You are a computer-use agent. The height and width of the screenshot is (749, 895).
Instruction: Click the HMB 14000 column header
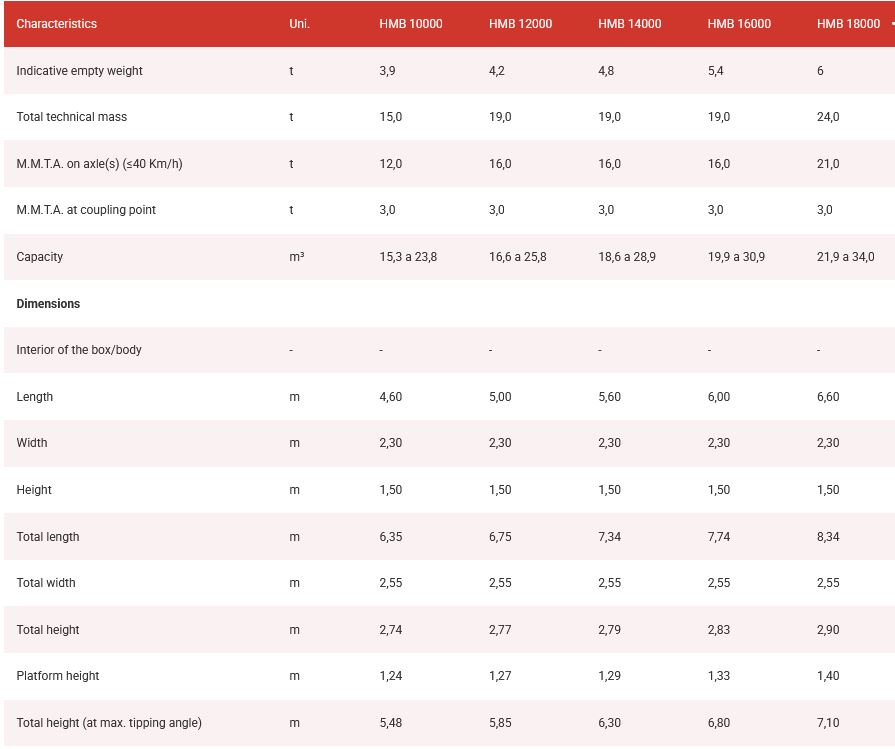[629, 24]
